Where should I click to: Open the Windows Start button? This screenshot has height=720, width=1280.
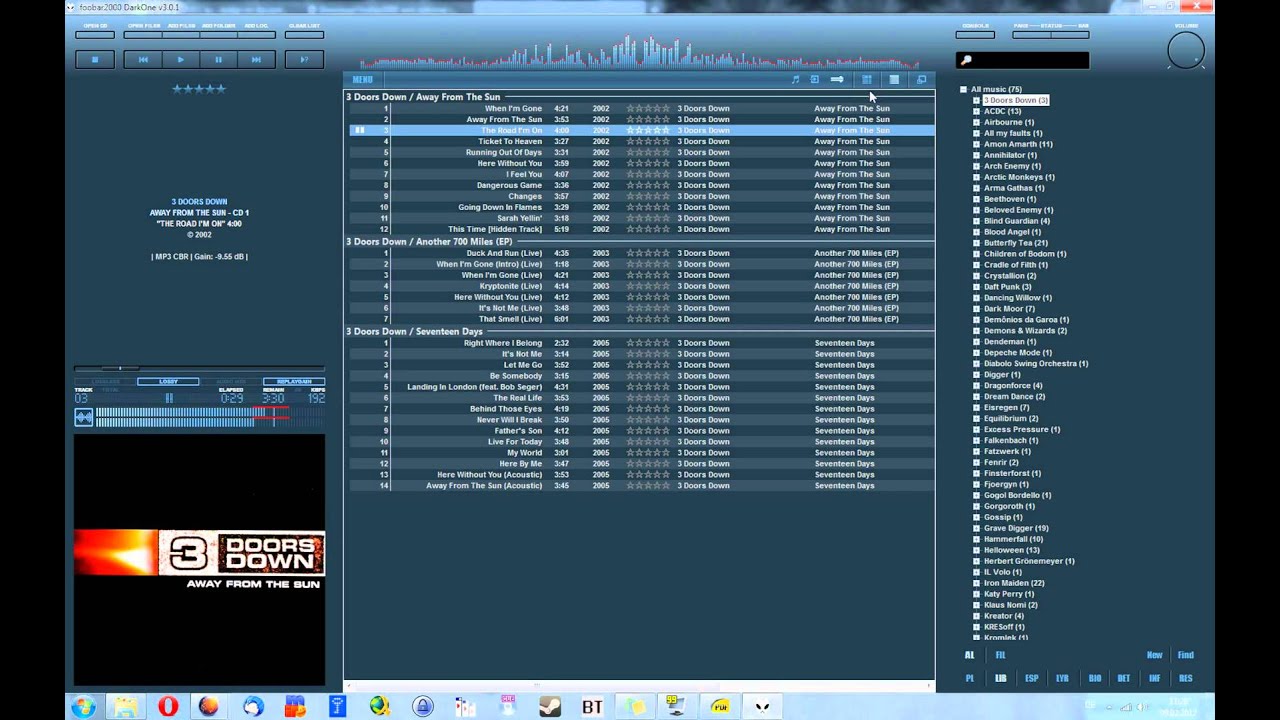tap(84, 706)
